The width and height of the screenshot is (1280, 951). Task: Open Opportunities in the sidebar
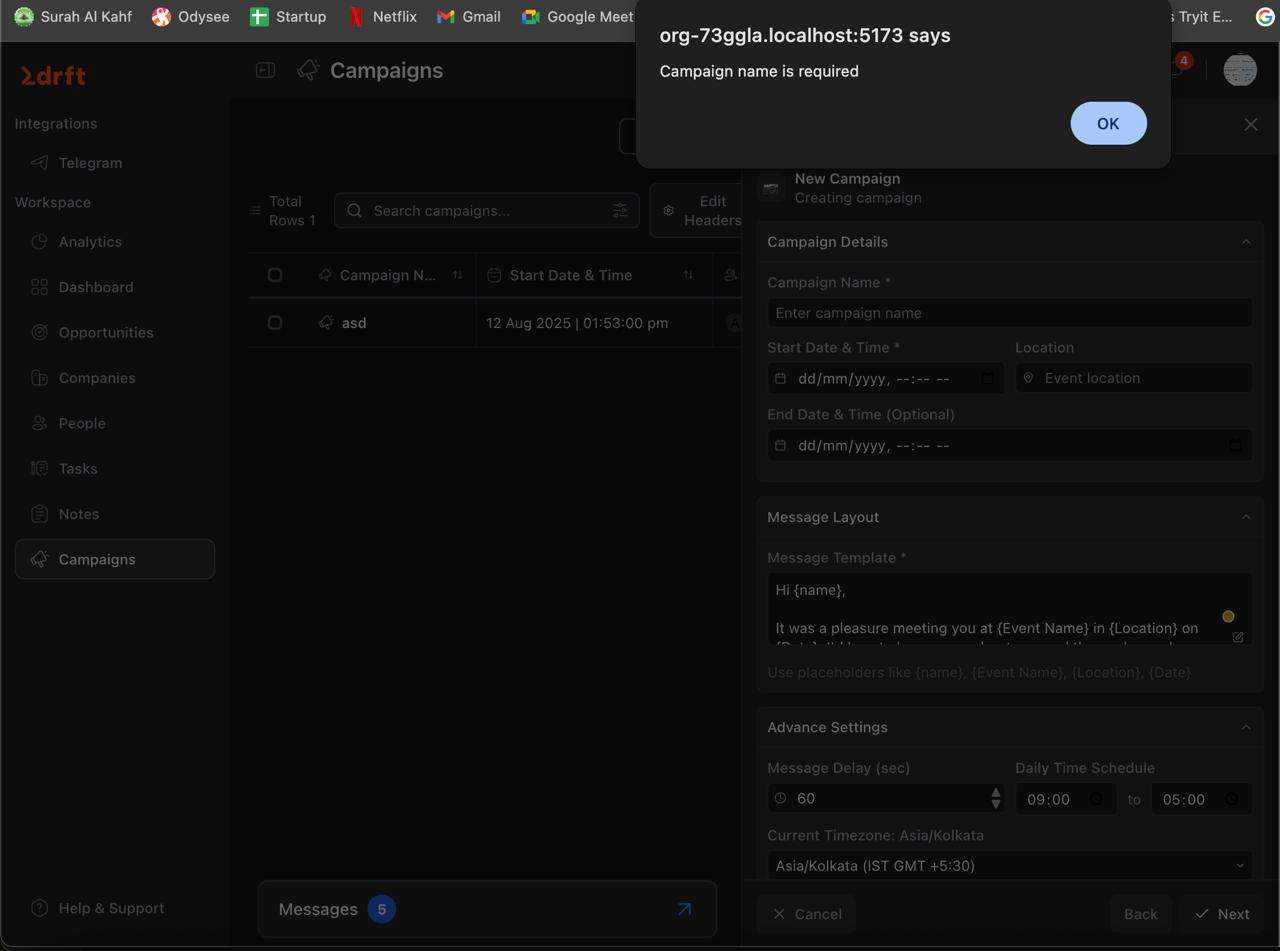tap(106, 332)
